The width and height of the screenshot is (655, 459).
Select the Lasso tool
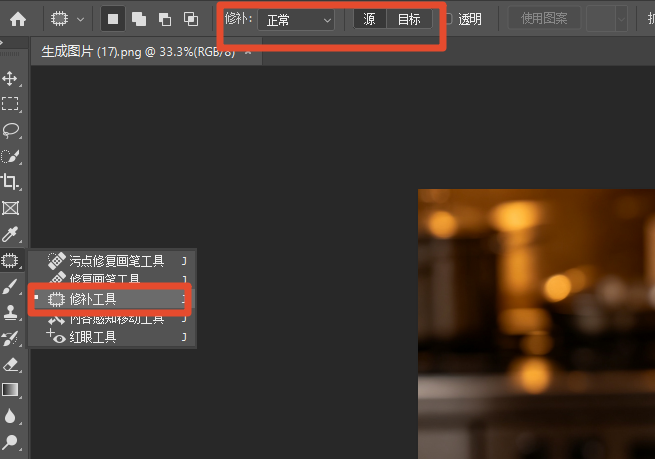tap(10, 130)
